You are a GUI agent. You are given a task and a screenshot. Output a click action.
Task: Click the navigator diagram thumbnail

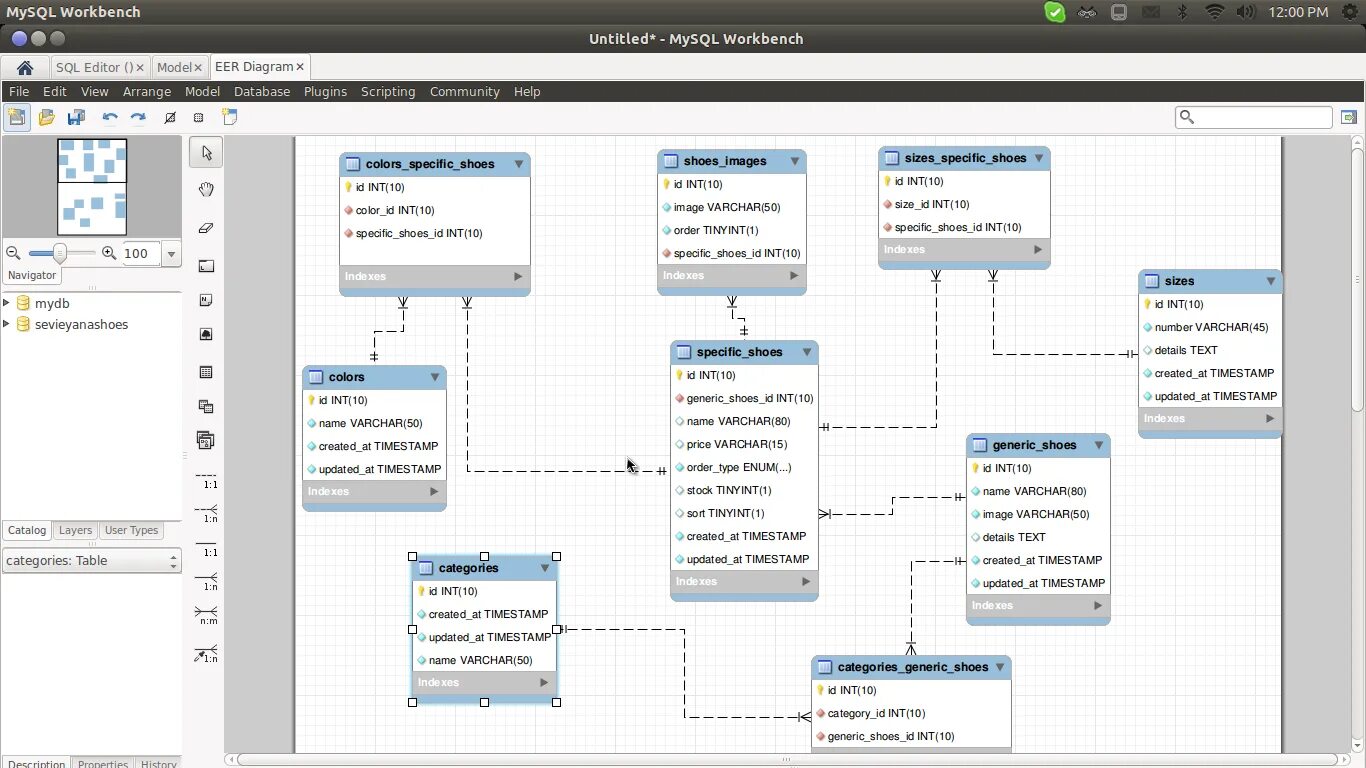(x=92, y=186)
